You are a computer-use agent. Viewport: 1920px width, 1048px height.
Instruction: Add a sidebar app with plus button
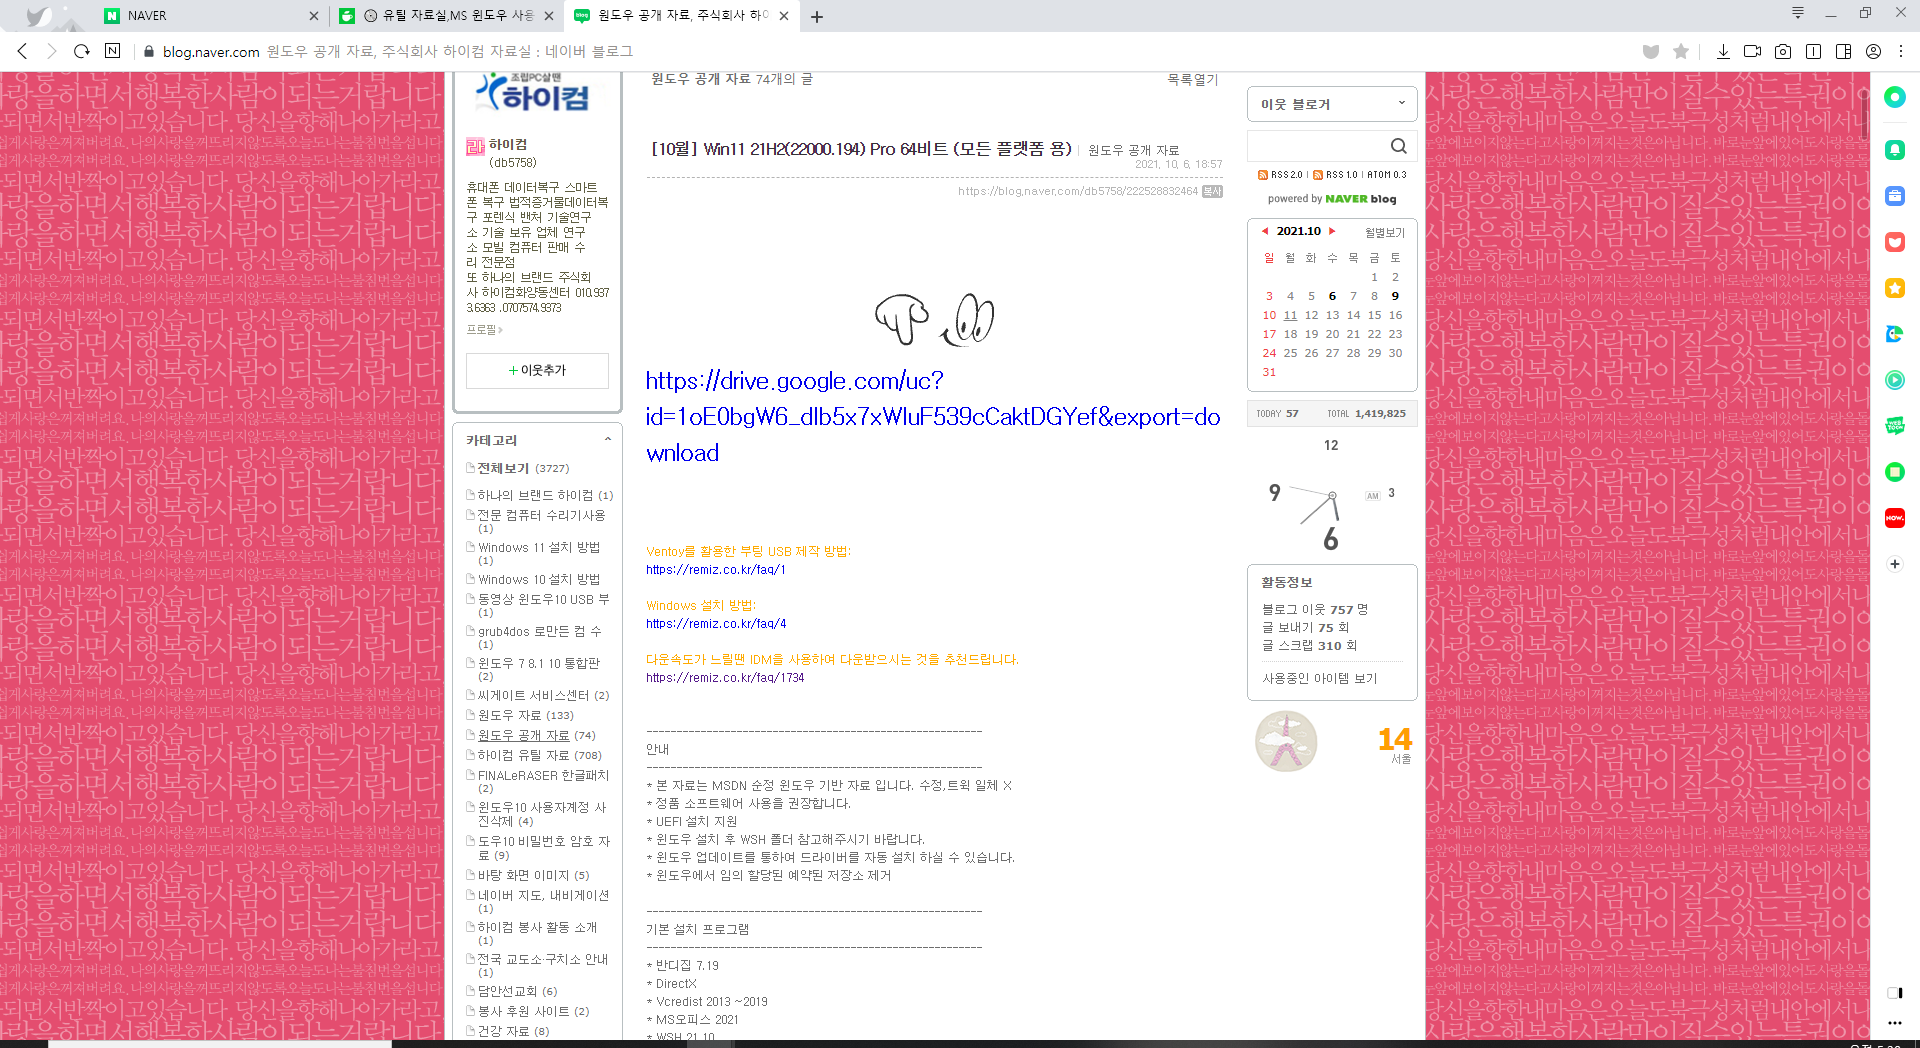[x=1894, y=564]
